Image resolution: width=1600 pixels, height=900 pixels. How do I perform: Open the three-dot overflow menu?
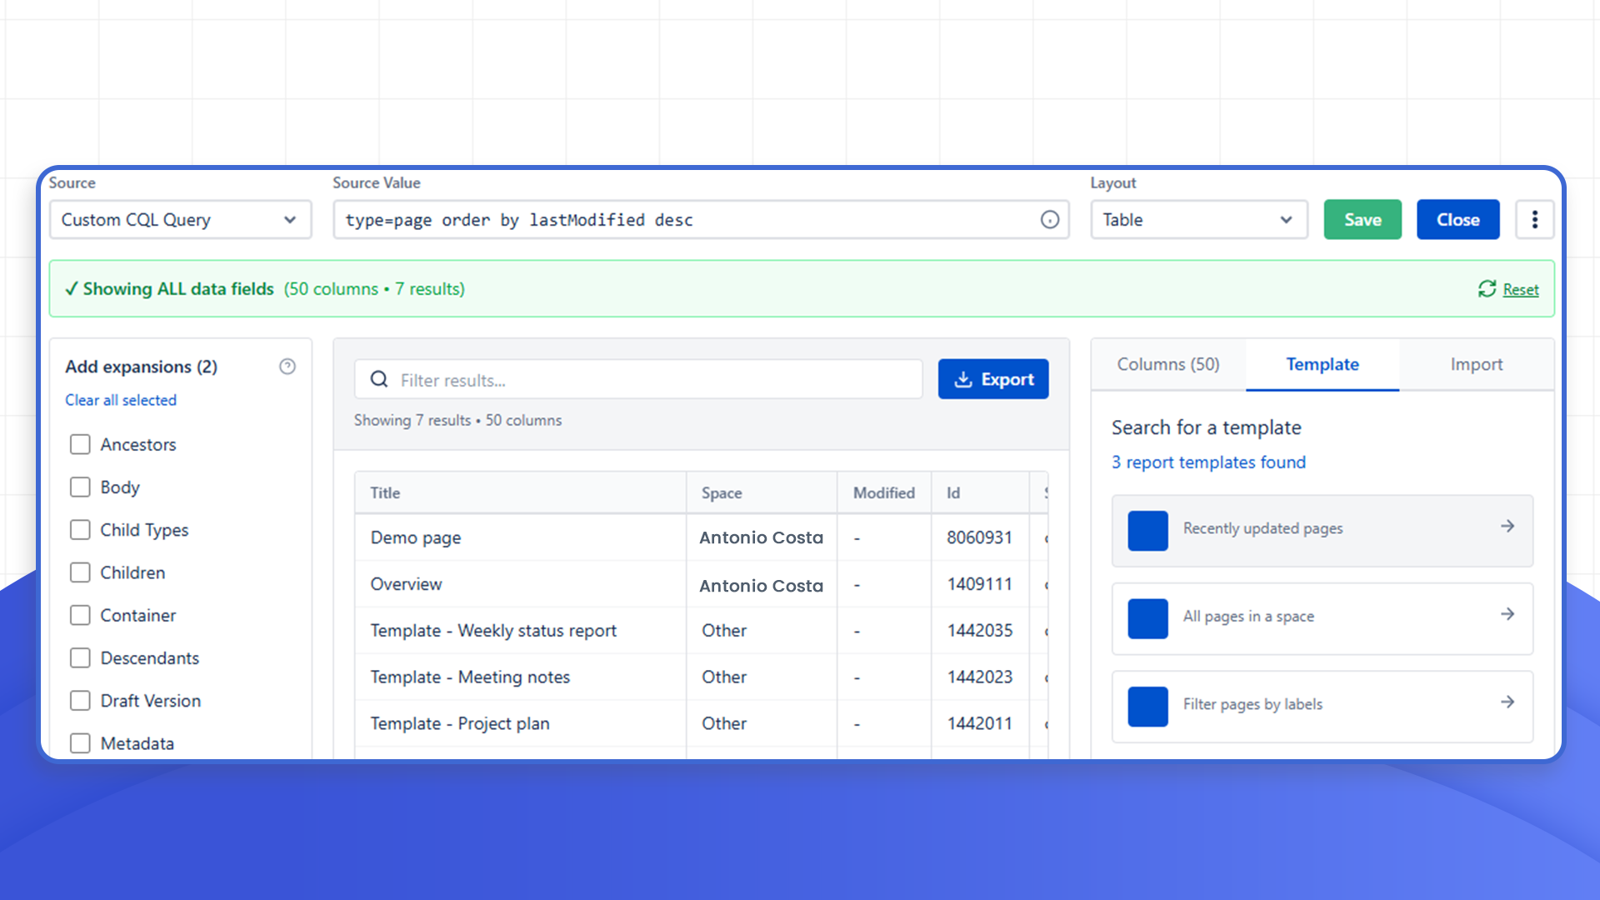1534,219
